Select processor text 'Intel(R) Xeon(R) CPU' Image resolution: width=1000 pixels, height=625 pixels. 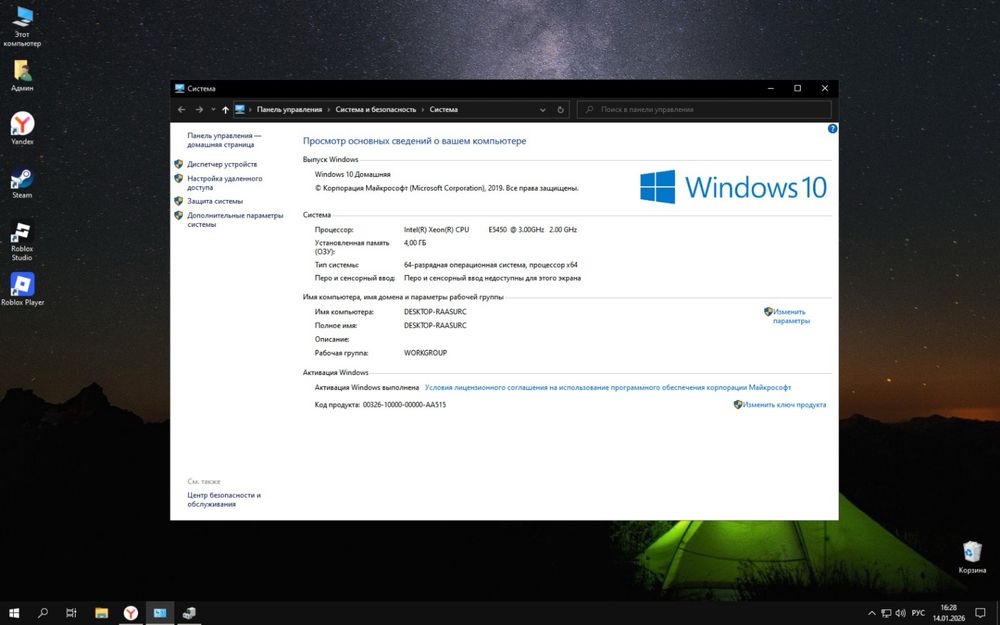click(x=436, y=230)
